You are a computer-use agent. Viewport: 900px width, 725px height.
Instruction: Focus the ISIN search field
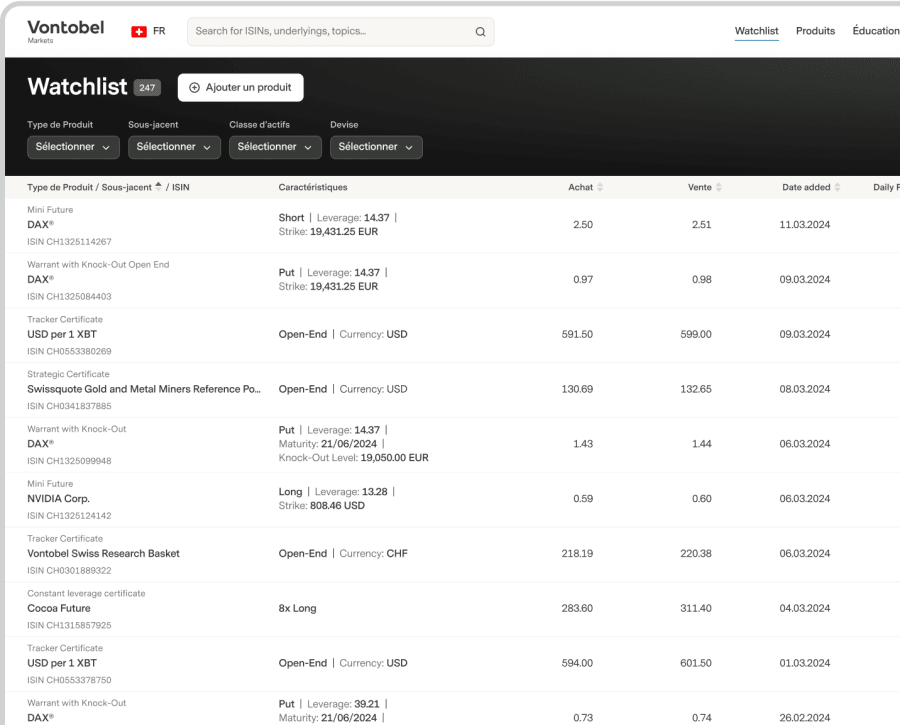(x=340, y=32)
